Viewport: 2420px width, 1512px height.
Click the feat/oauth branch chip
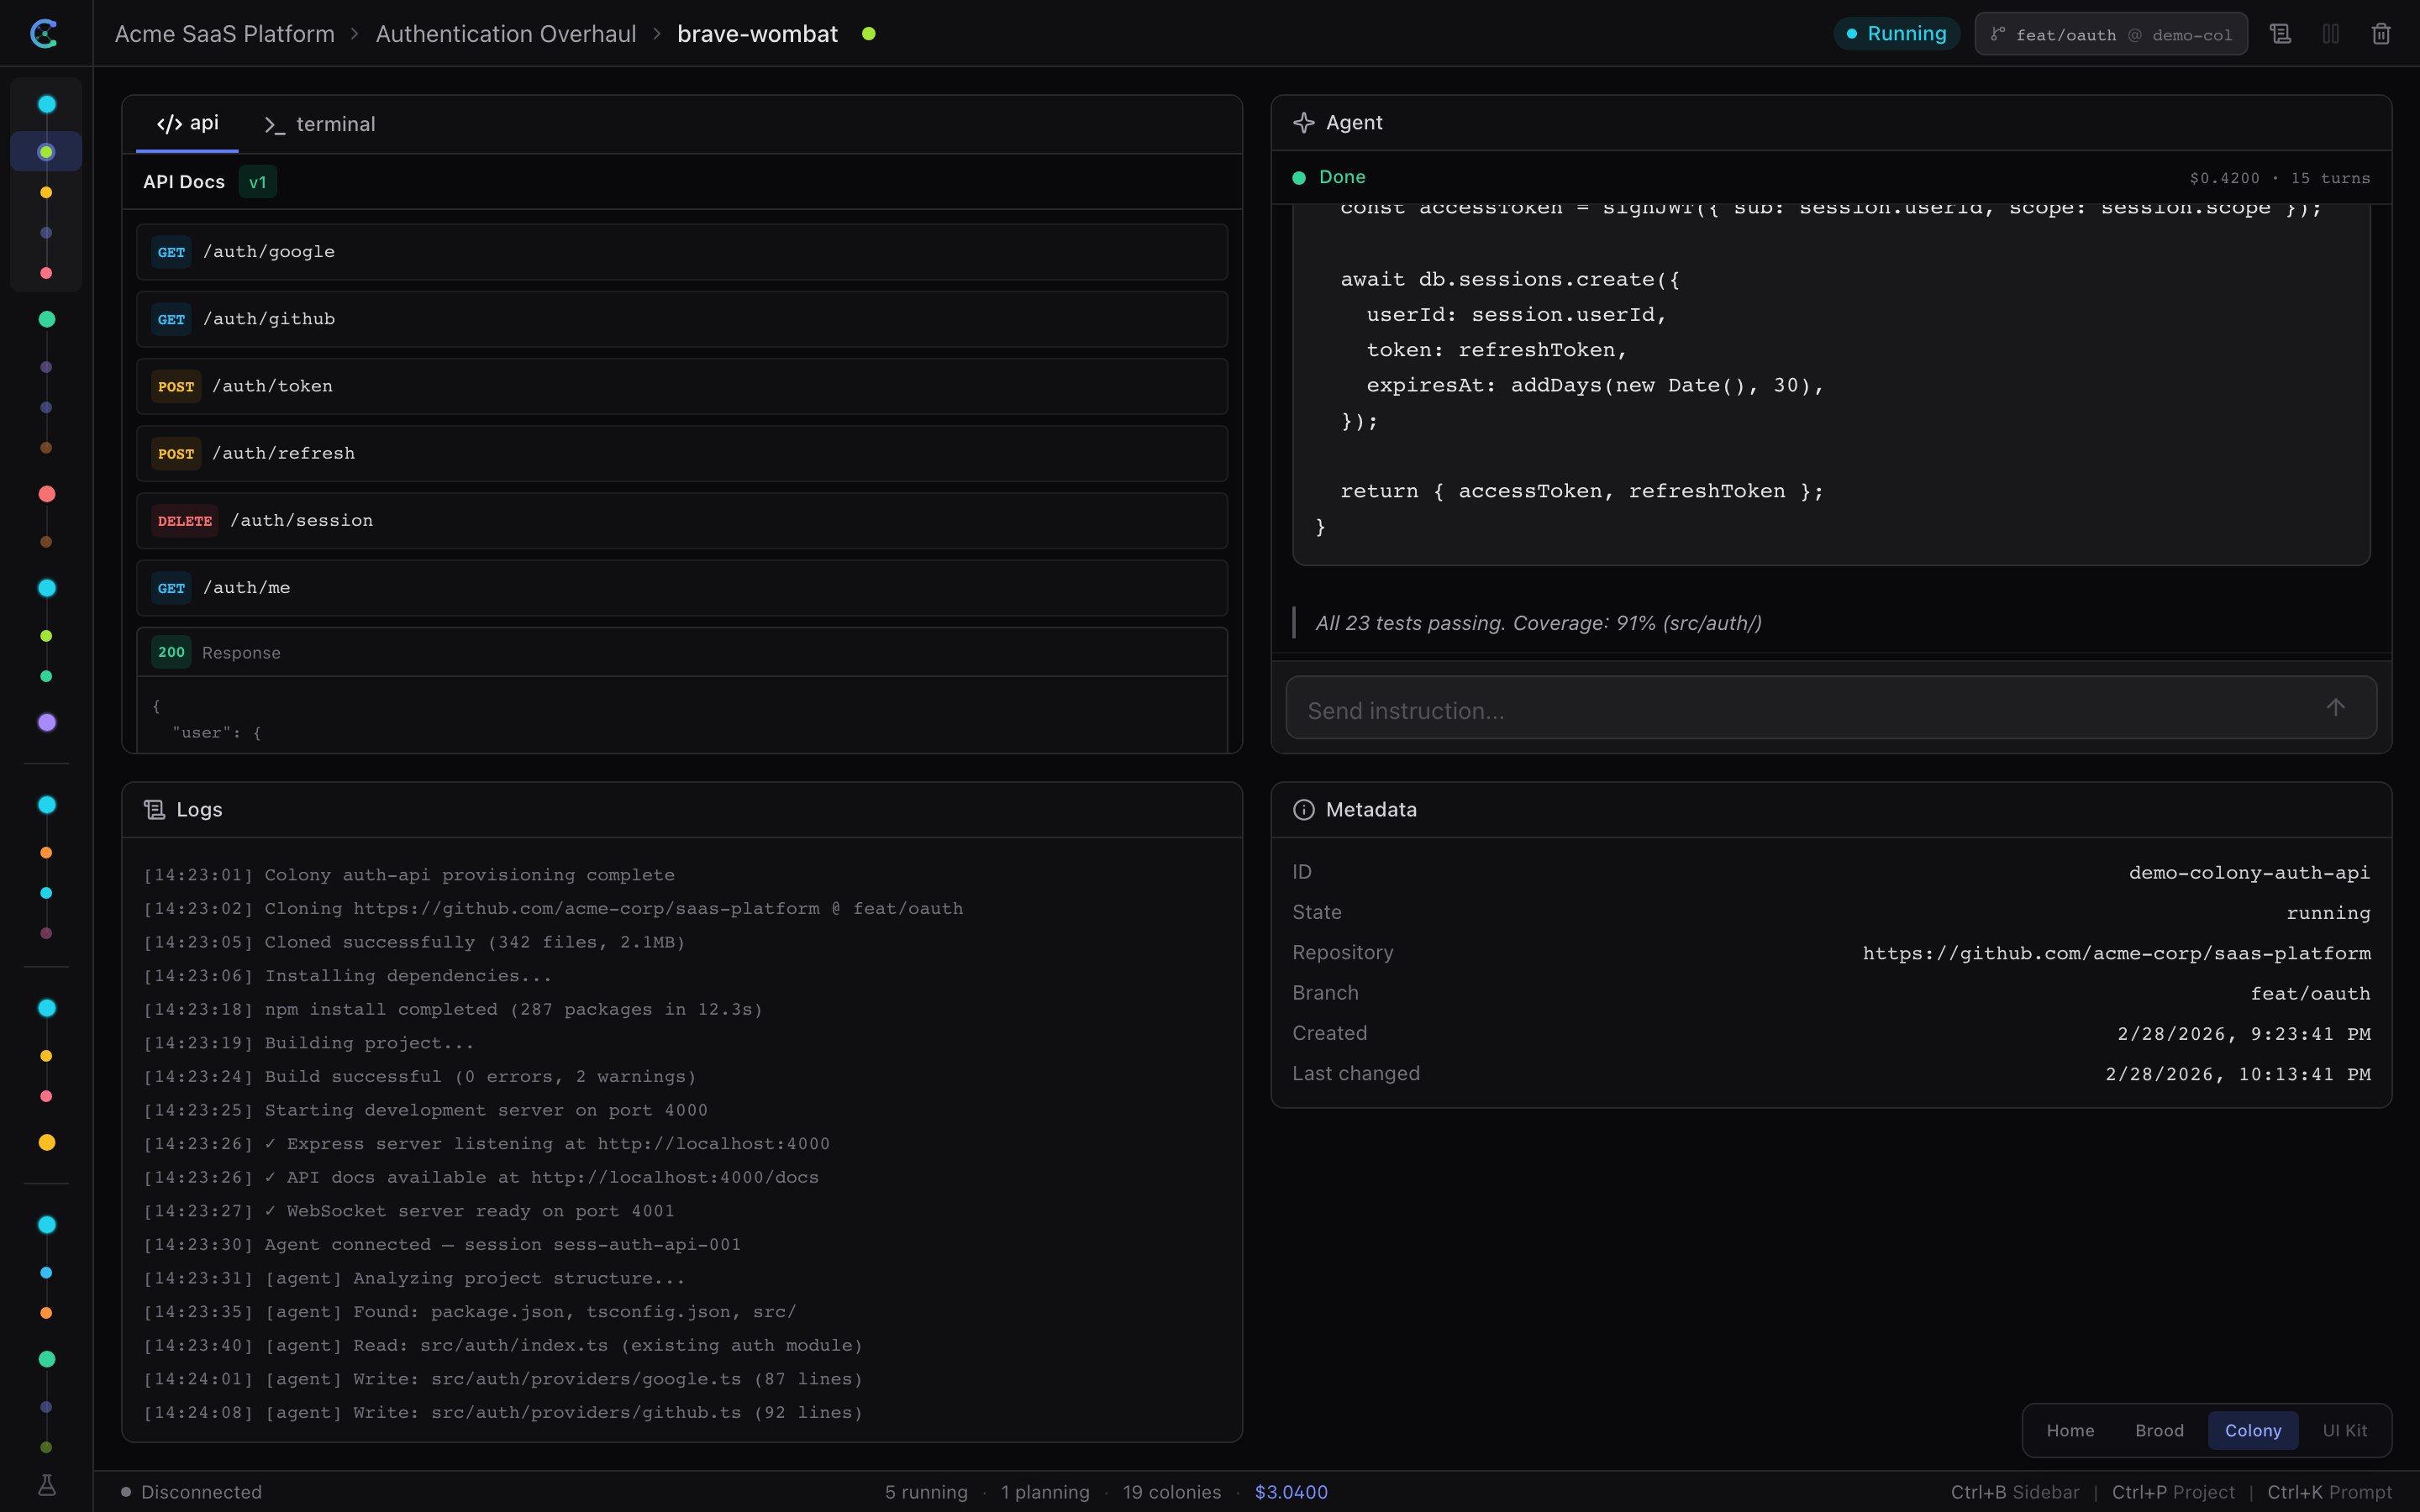(x=2111, y=34)
